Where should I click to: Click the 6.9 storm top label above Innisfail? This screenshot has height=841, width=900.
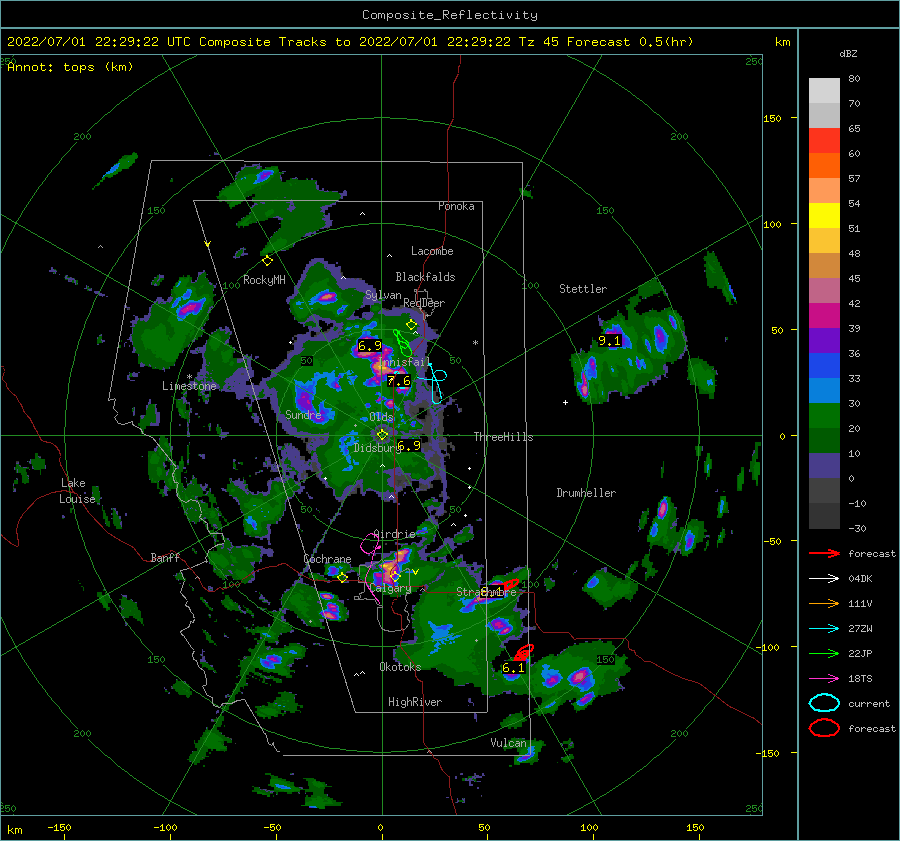point(370,346)
